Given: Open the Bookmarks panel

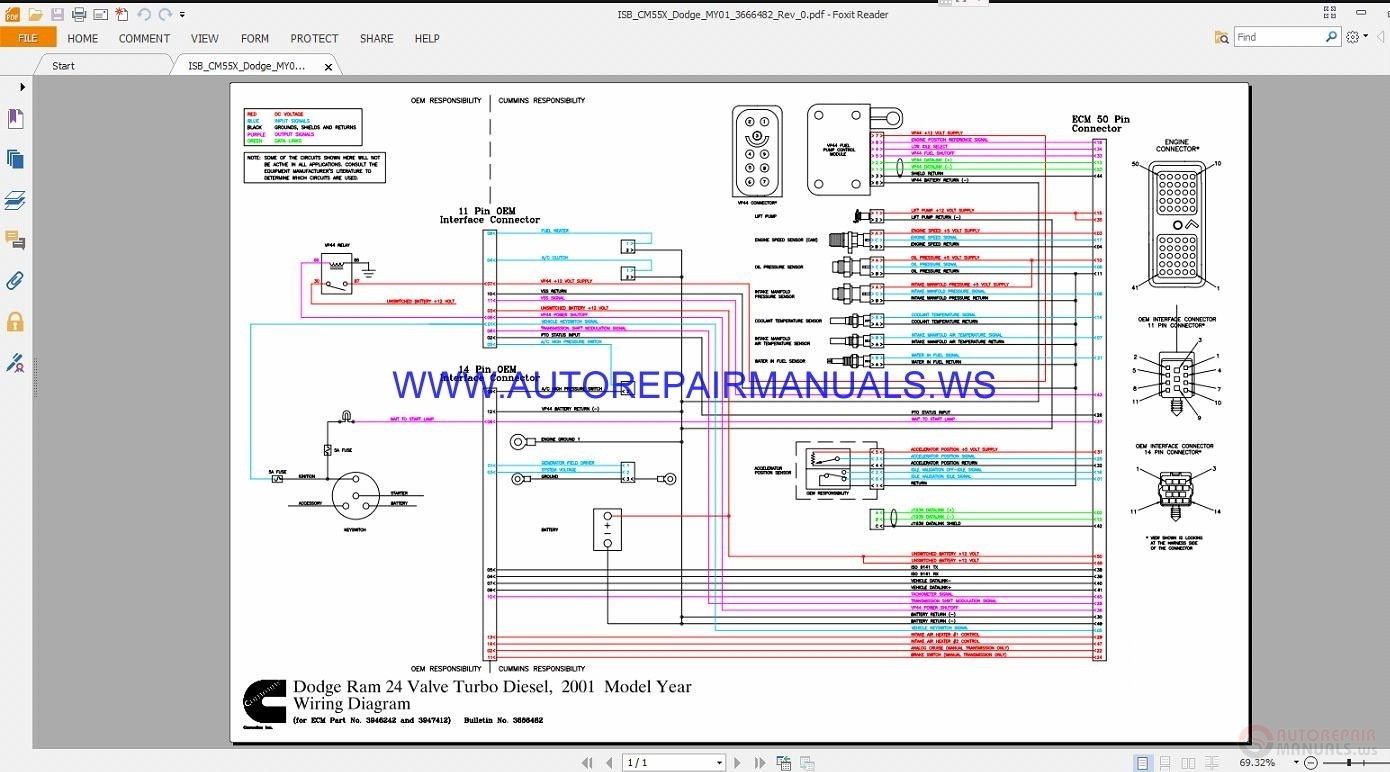Looking at the screenshot, I should tap(15, 118).
